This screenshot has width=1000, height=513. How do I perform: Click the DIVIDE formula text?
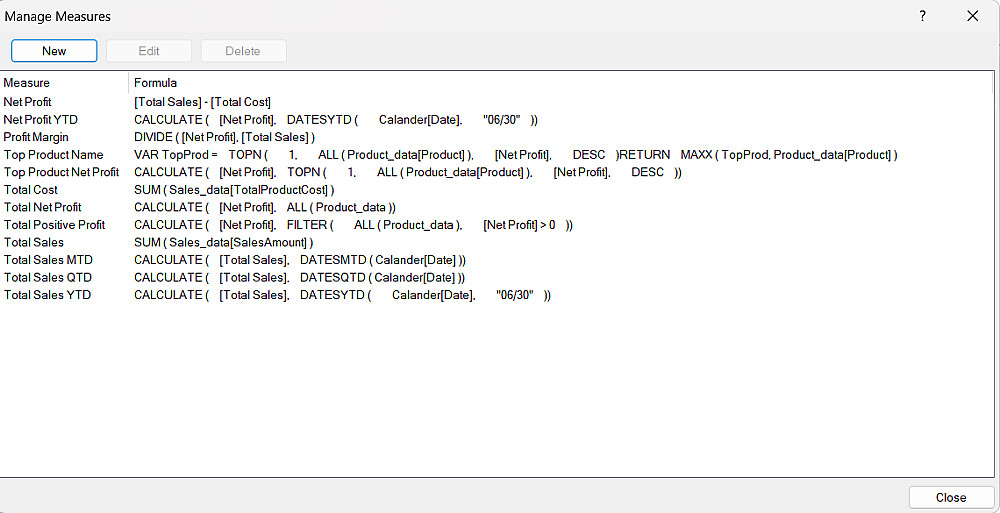(x=225, y=137)
